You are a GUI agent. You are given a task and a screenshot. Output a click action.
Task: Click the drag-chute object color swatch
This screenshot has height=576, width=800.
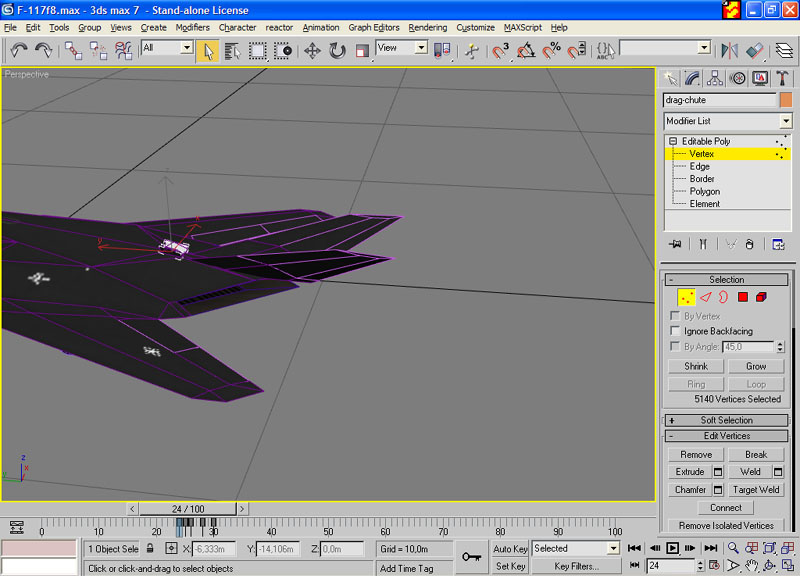pyautogui.click(x=786, y=100)
